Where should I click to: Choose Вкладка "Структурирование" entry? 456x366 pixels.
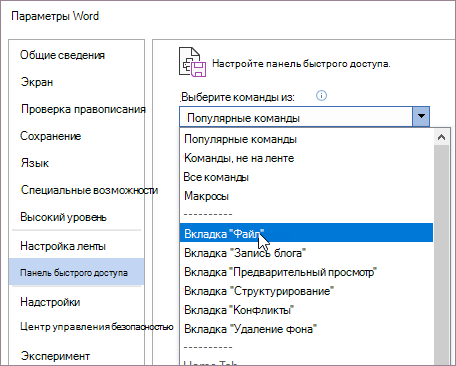pos(306,291)
